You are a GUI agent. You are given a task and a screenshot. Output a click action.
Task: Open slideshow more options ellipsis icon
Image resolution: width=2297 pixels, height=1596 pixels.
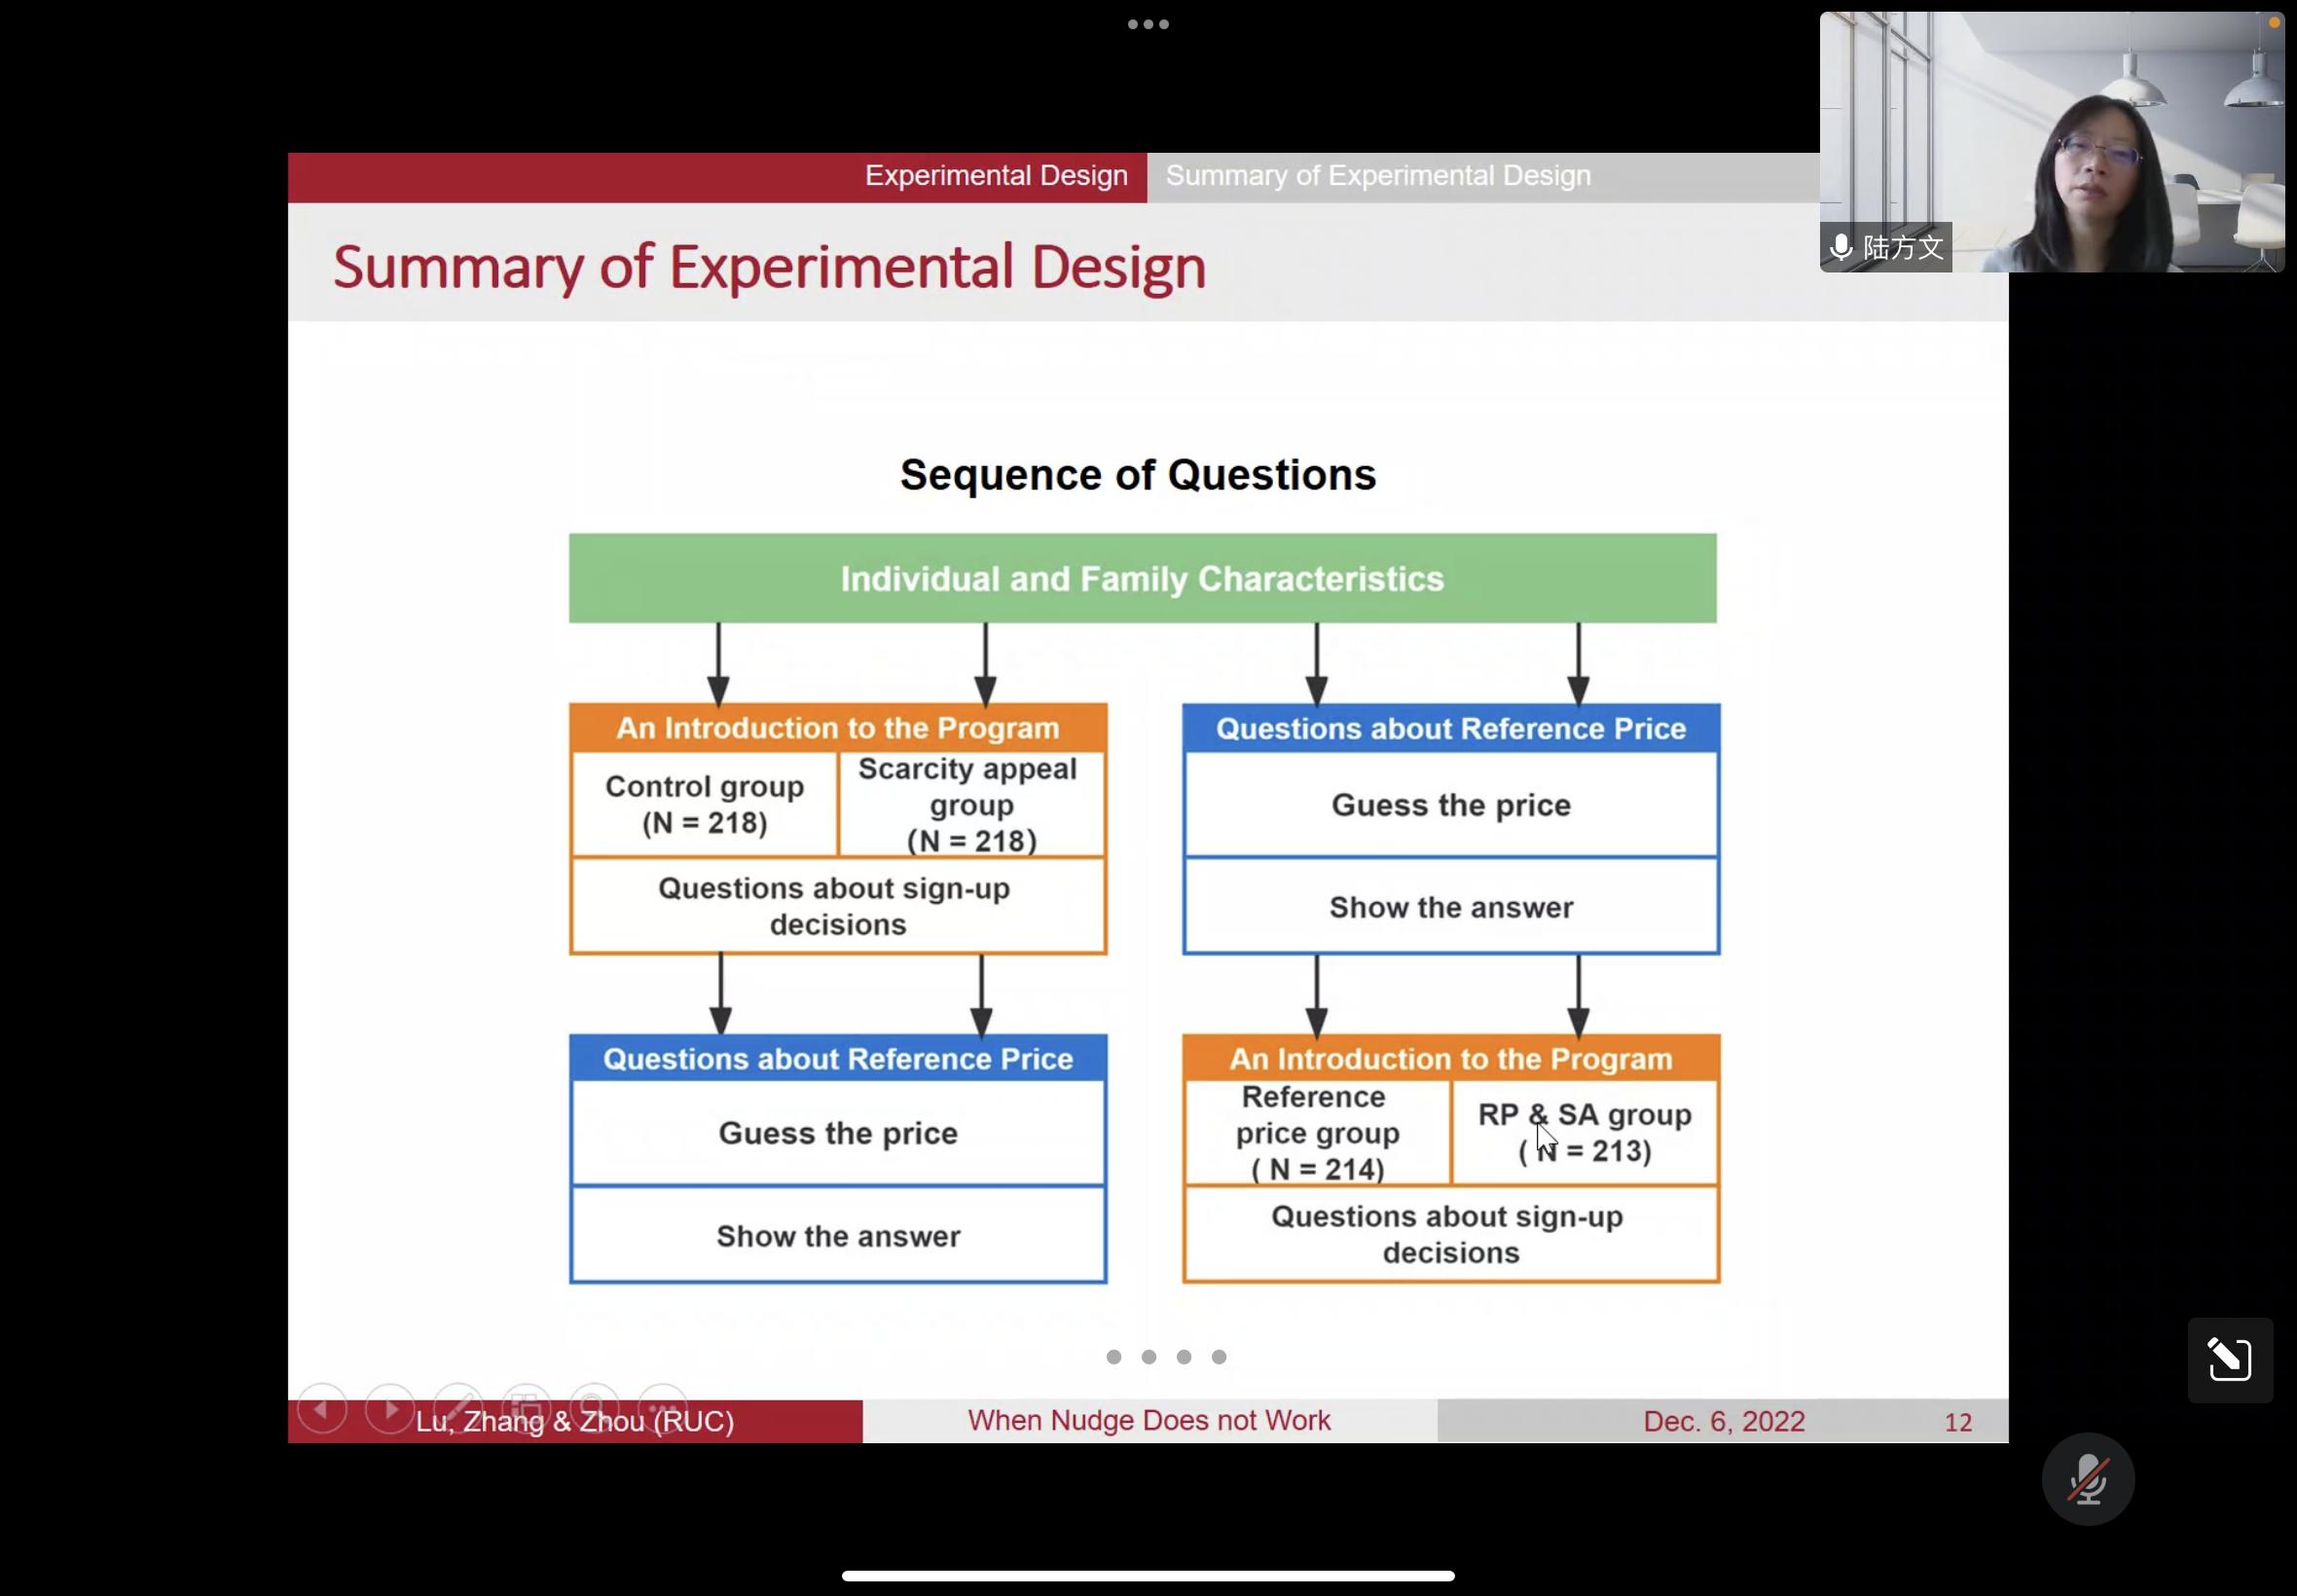tap(662, 1408)
